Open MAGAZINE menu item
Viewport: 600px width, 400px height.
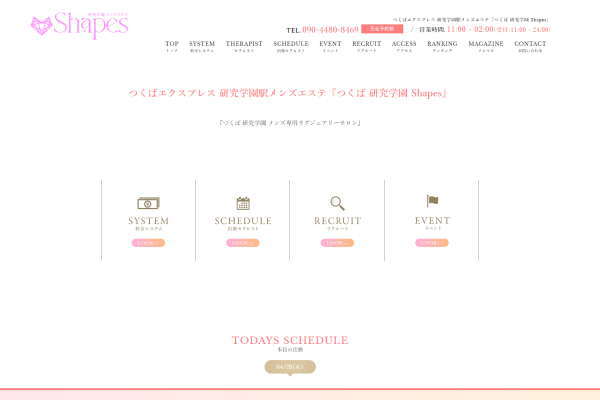pyautogui.click(x=486, y=46)
